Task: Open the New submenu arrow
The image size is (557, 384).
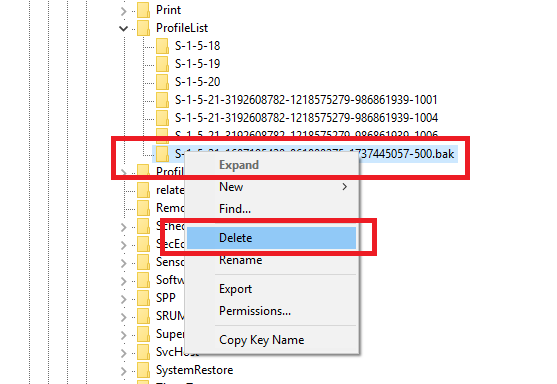Action: click(344, 187)
